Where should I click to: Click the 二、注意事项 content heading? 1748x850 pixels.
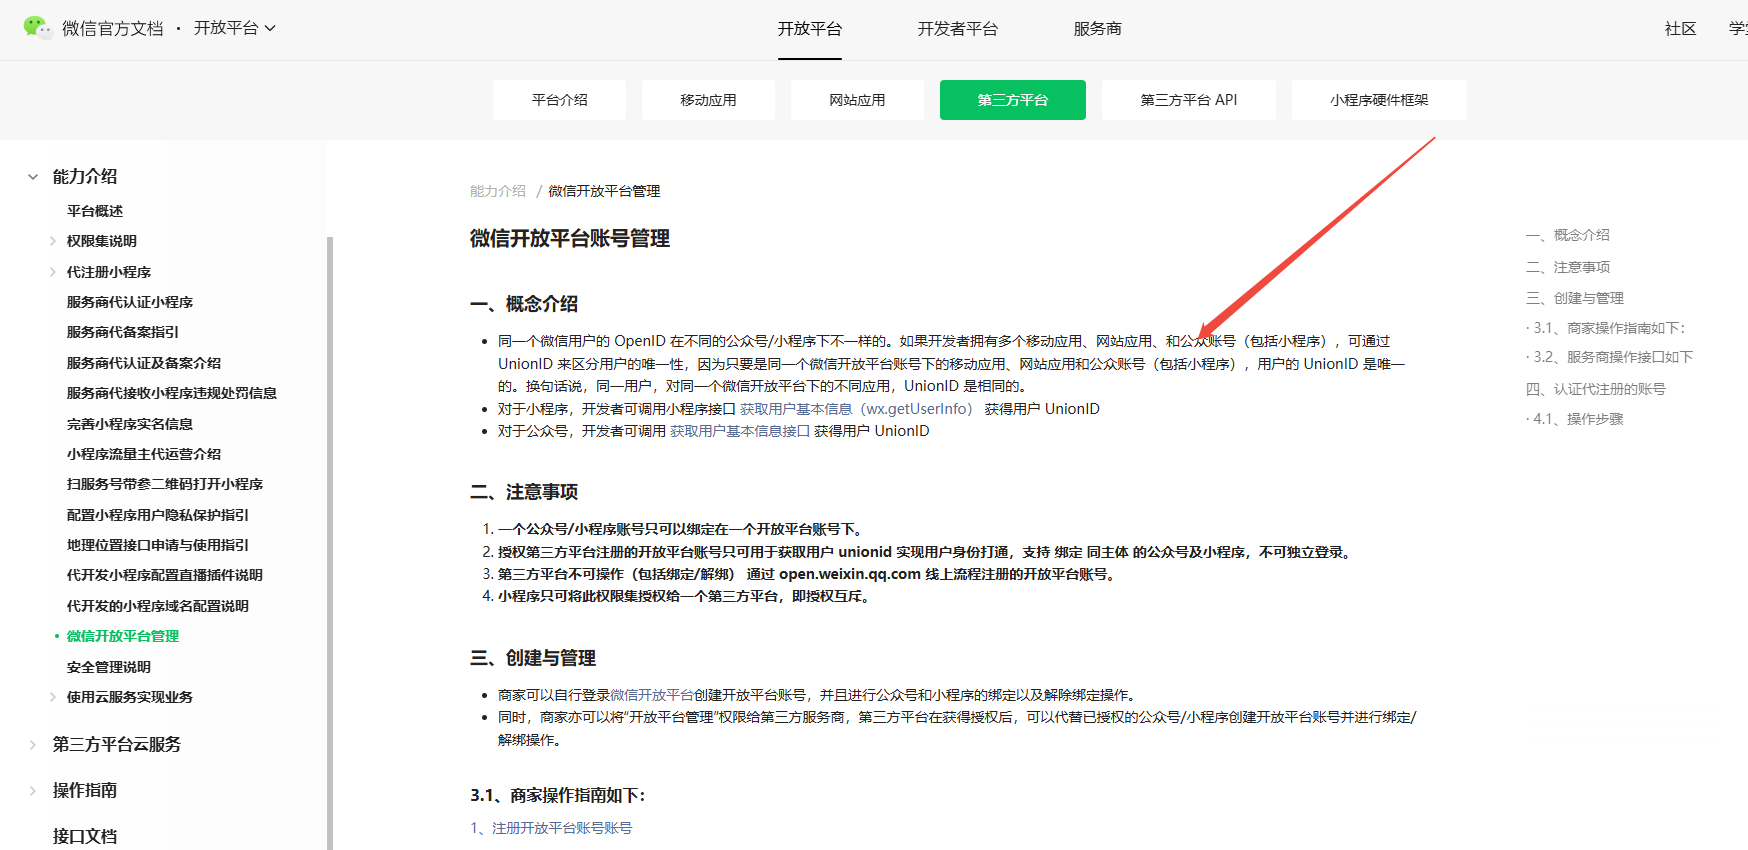524,492
